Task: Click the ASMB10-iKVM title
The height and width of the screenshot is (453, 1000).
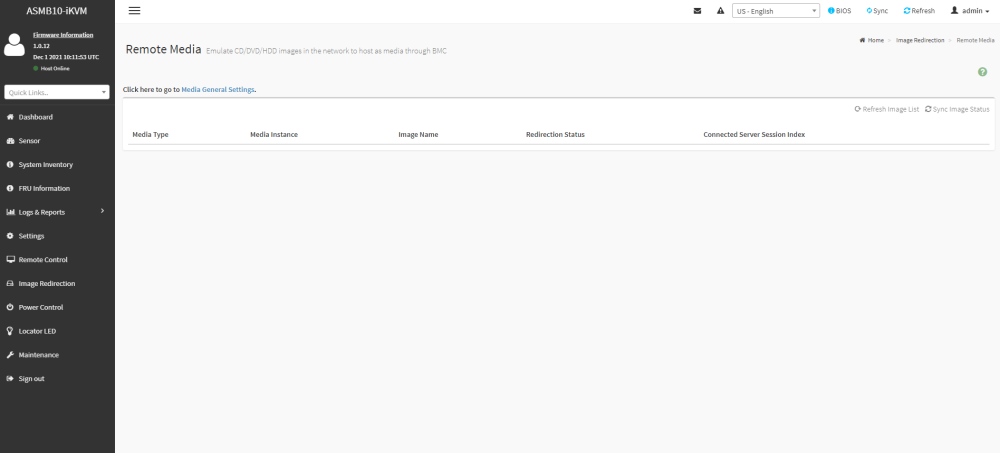Action: [57, 11]
